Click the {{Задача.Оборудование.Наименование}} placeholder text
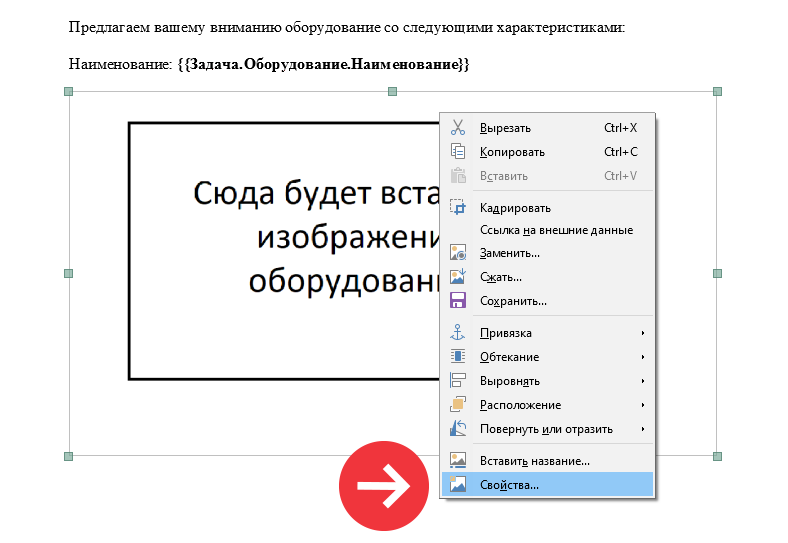 [323, 64]
